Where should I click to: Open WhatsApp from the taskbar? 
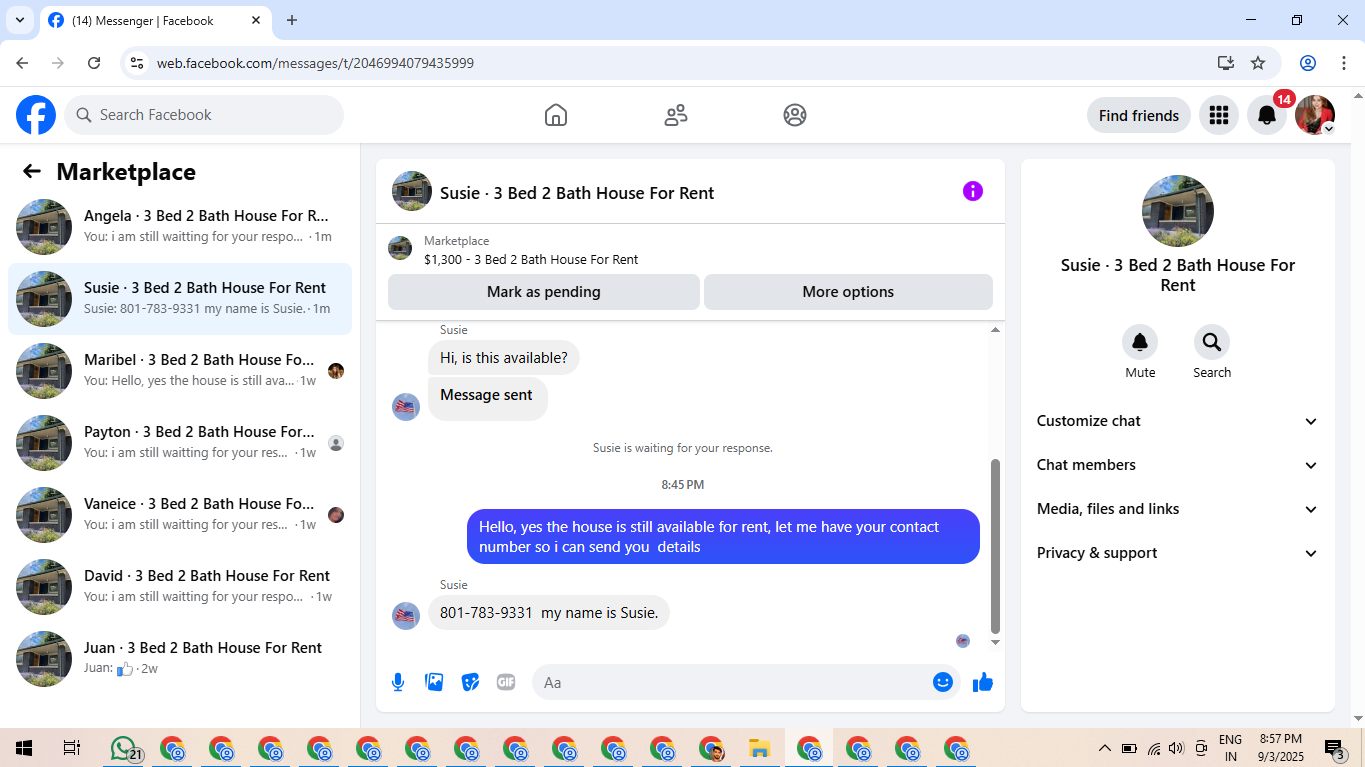[x=124, y=748]
